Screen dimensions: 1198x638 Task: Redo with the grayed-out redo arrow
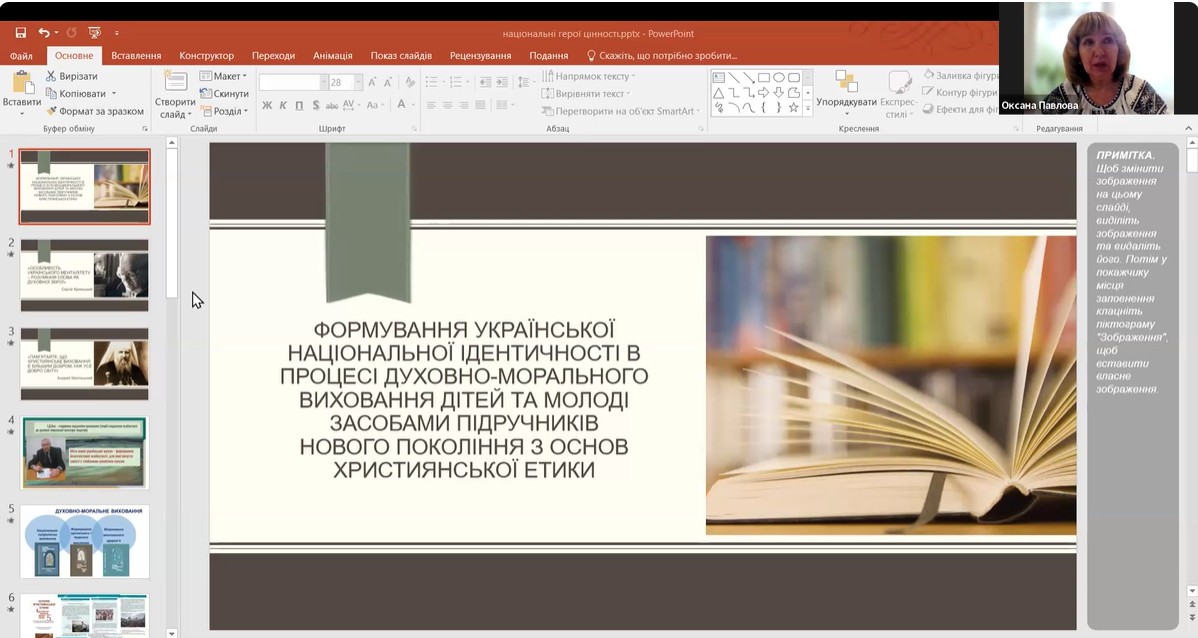click(71, 33)
